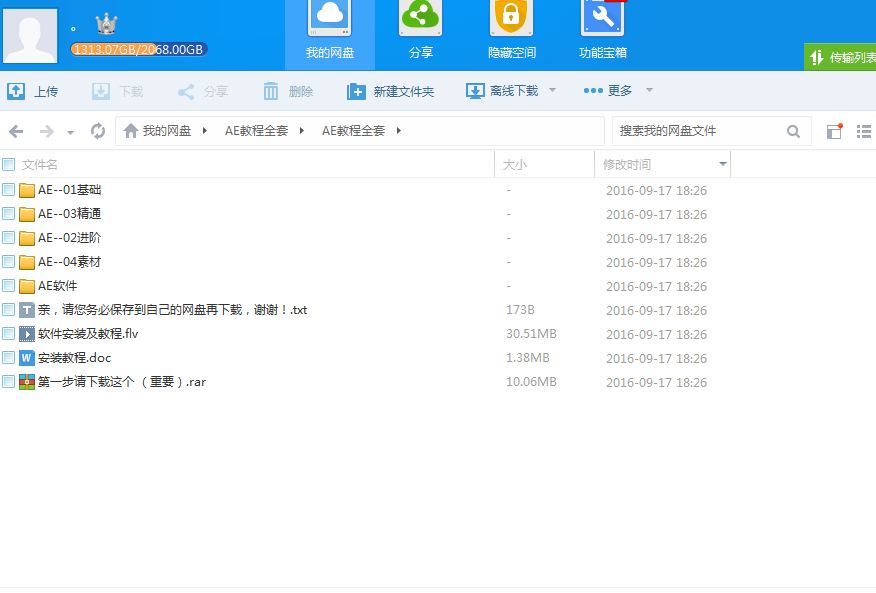Click the home icon in breadcrumb path

(130, 131)
